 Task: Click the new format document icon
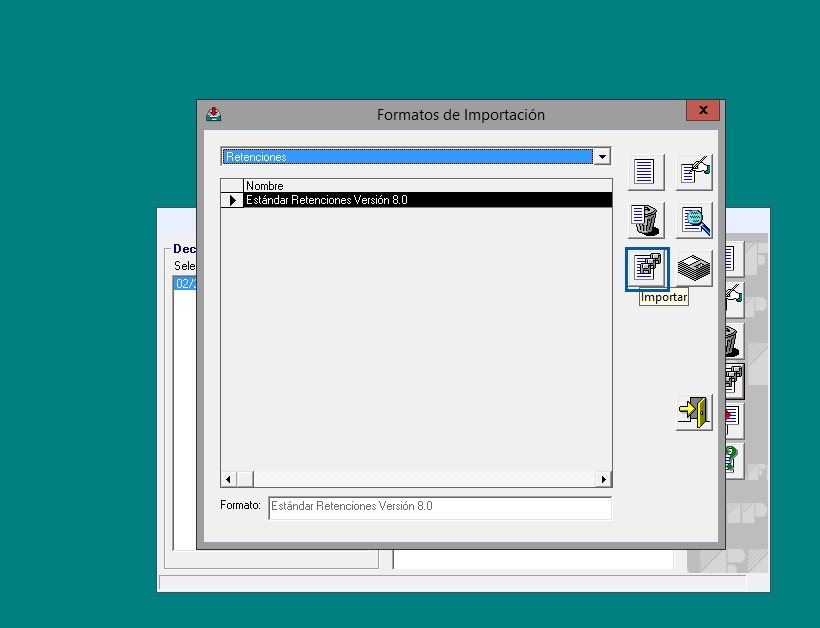point(645,171)
